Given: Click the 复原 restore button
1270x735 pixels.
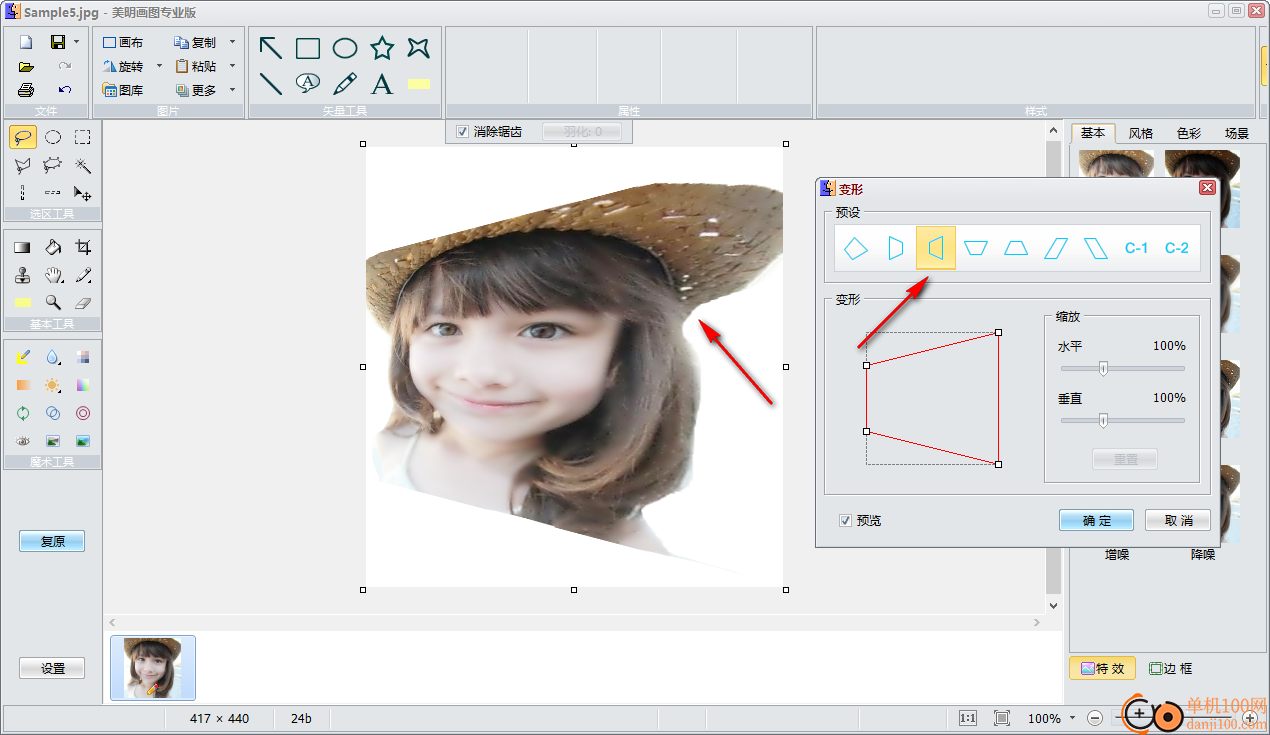Looking at the screenshot, I should tap(52, 542).
